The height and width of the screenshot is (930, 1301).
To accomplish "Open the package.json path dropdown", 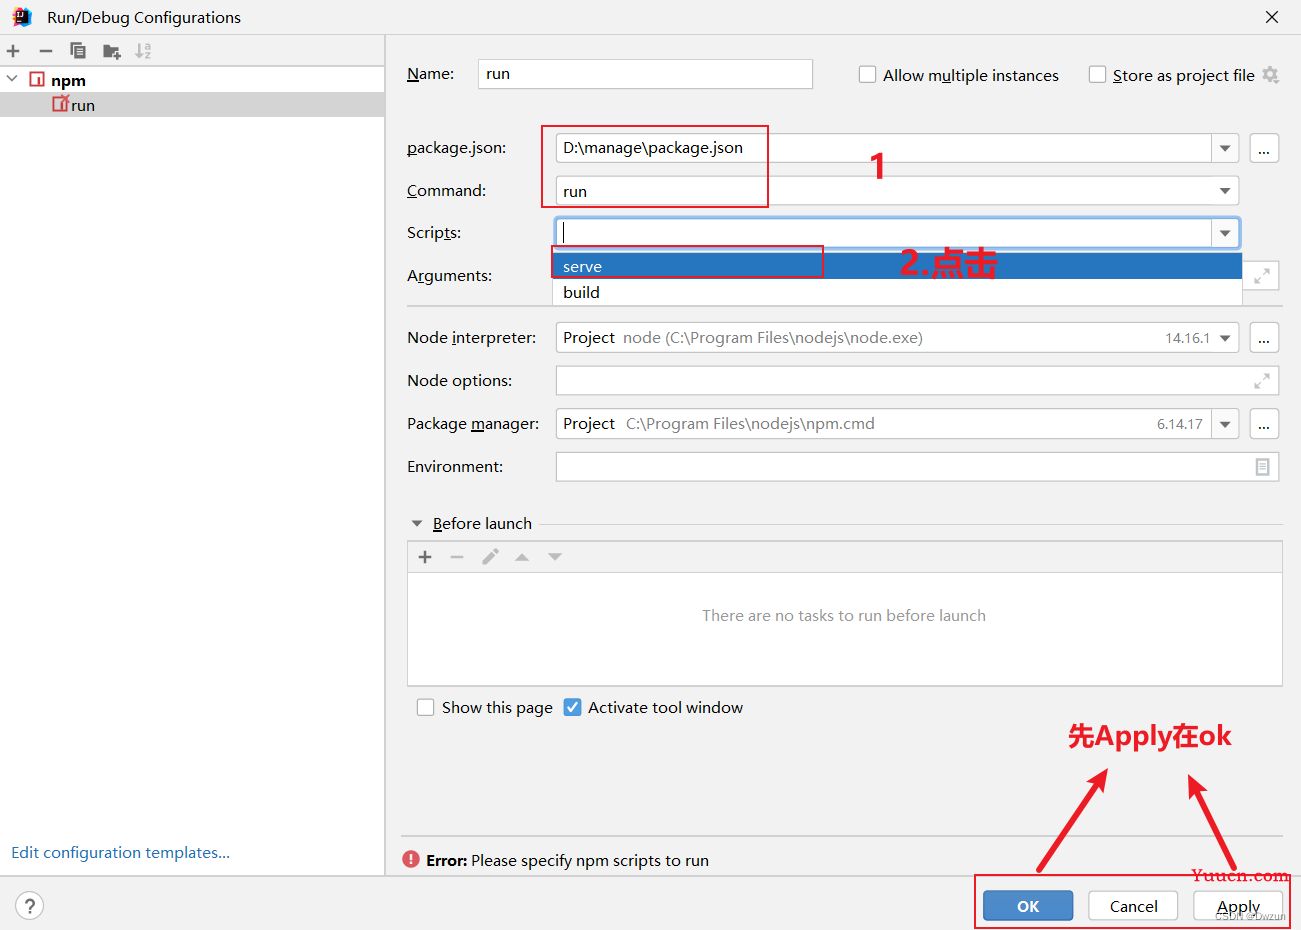I will tap(1225, 148).
